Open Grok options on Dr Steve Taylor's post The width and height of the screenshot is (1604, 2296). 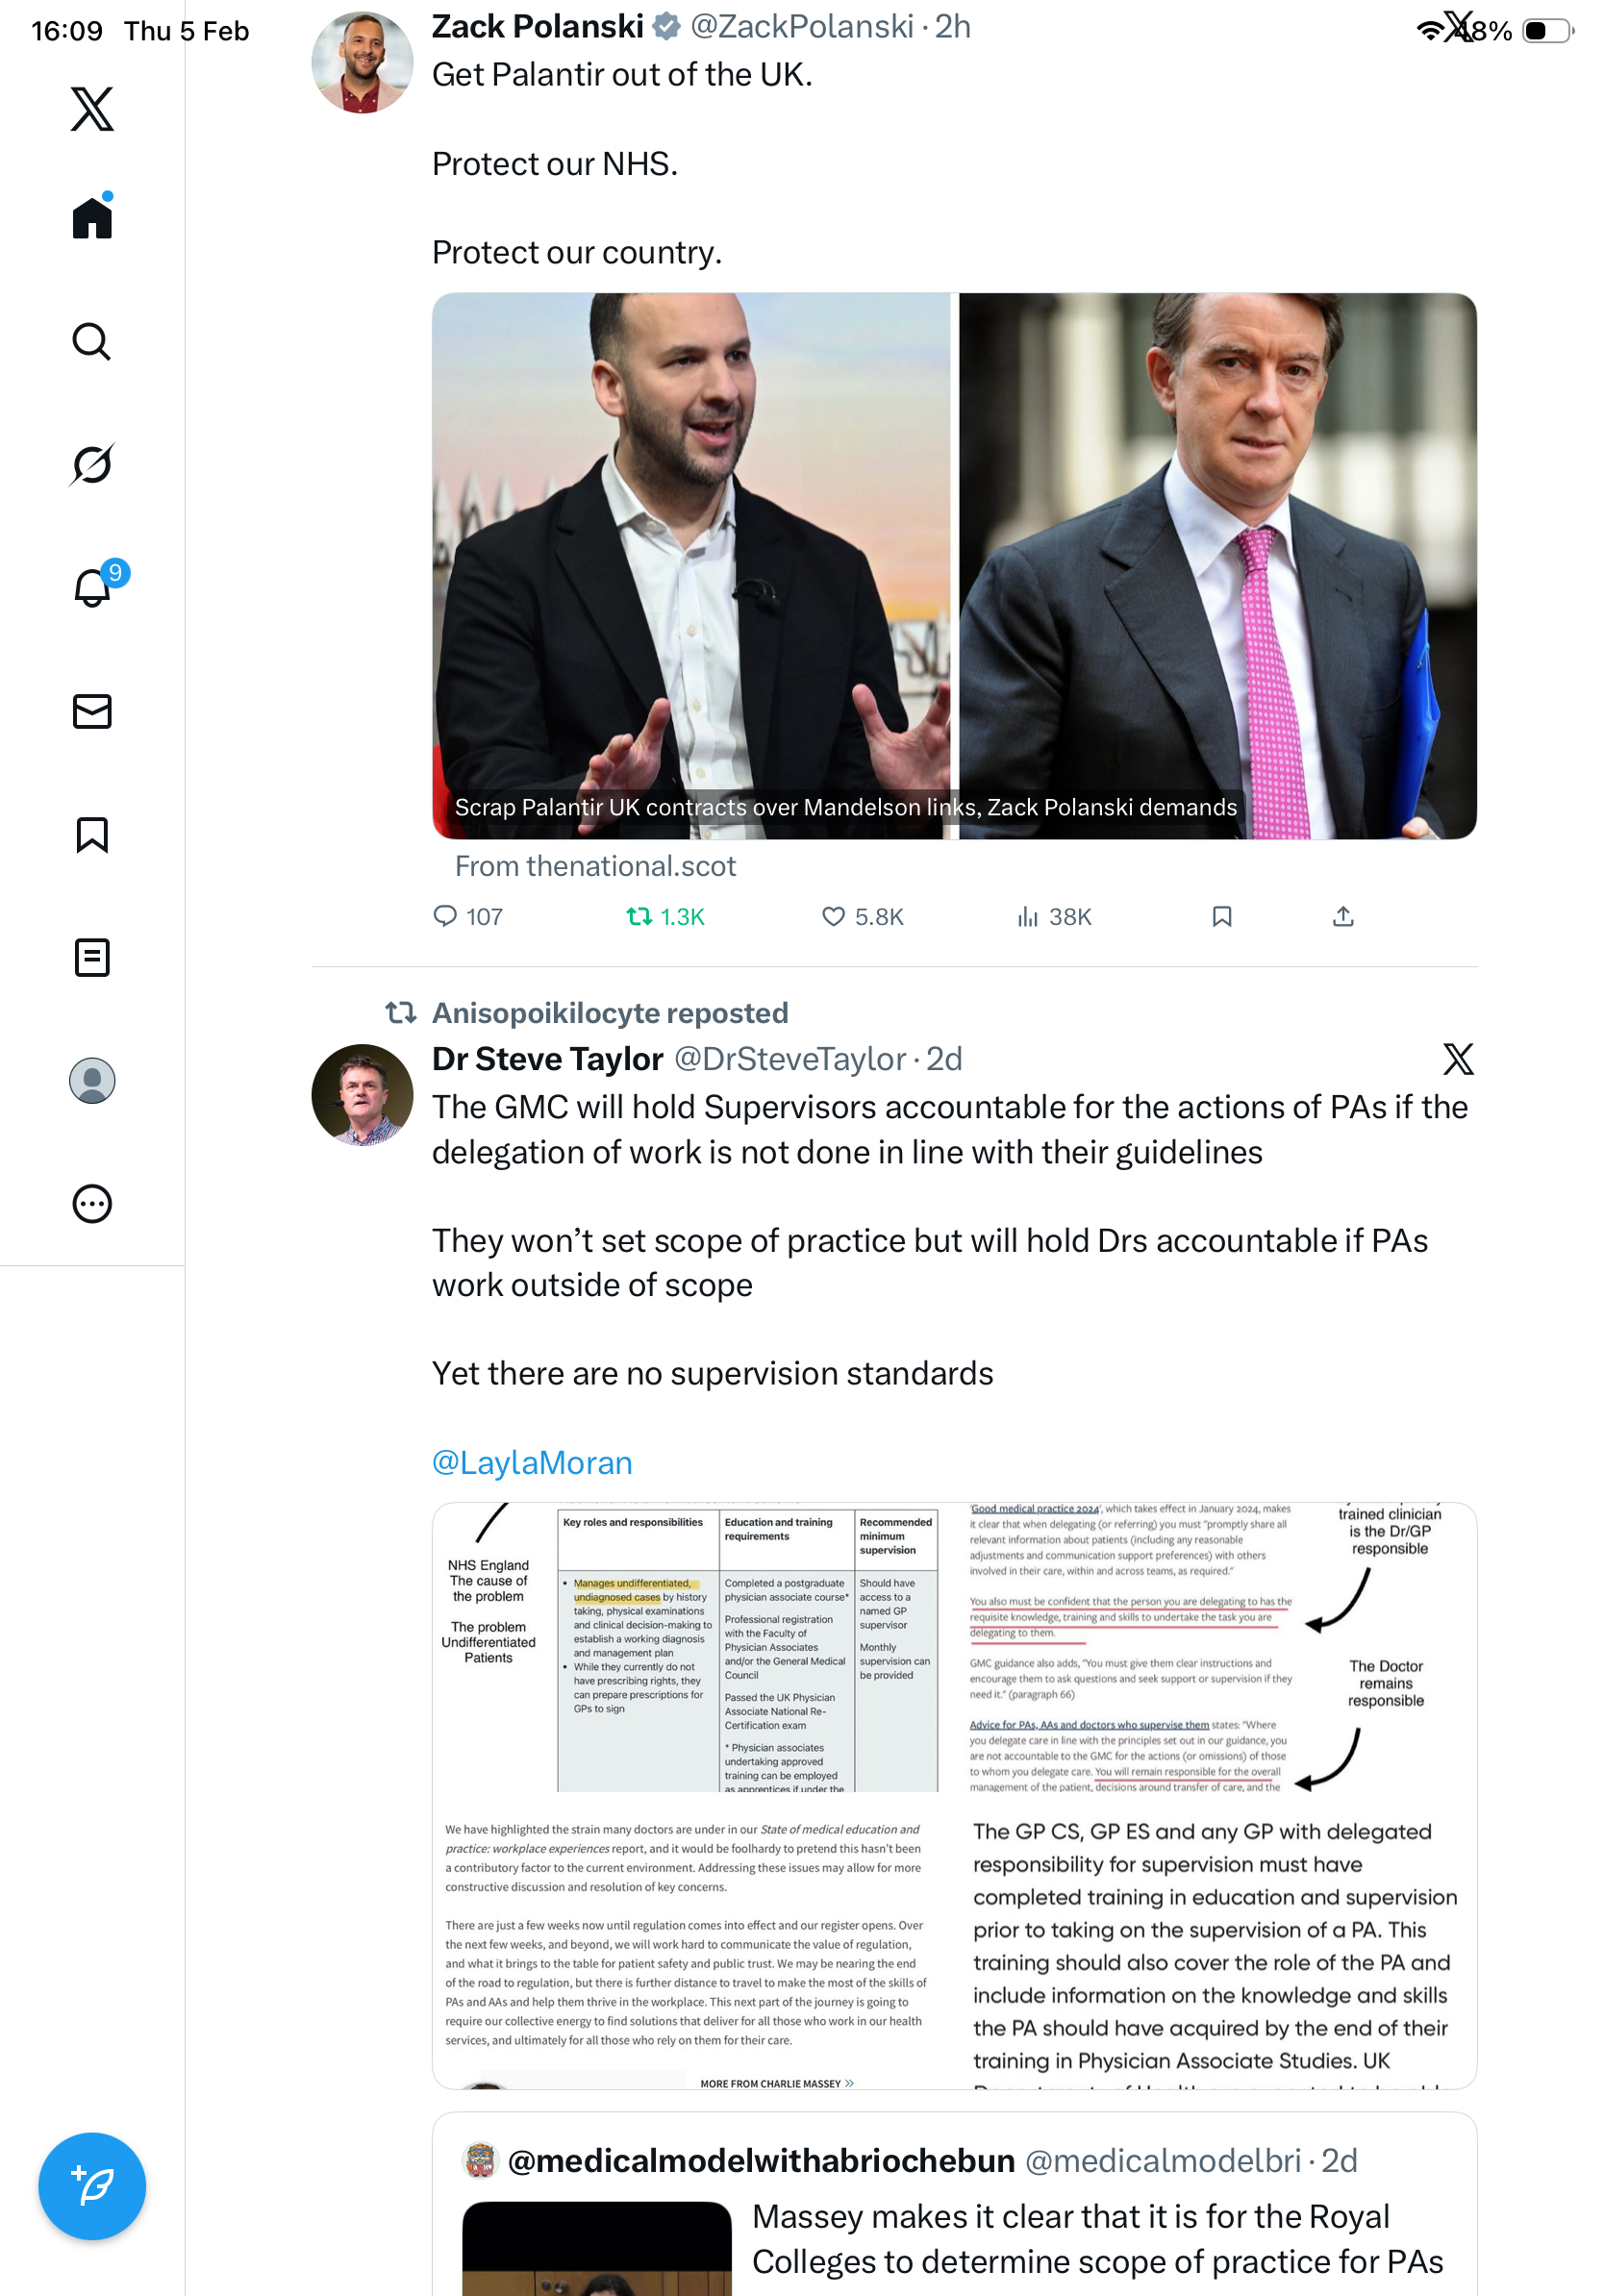1458,1058
